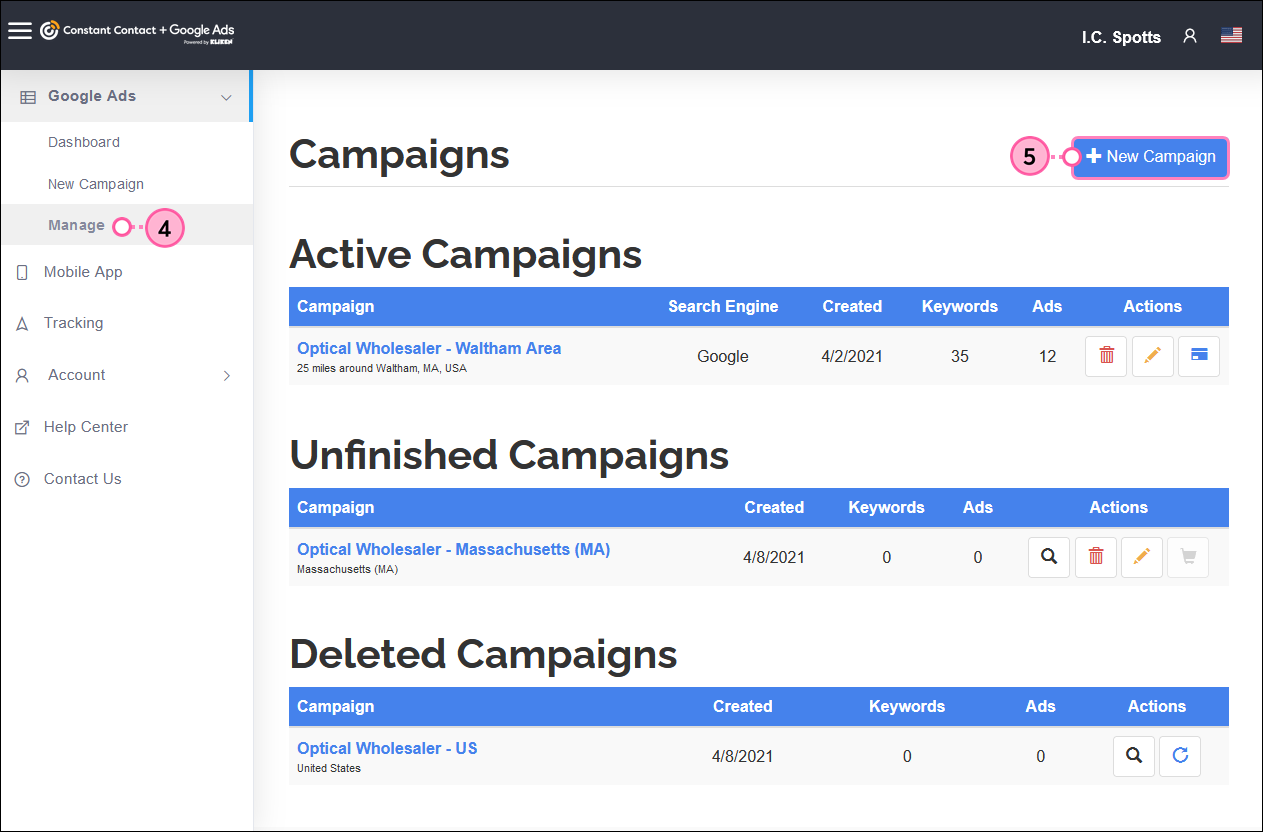Select New Campaign in the sidebar
1263x832 pixels.
96,184
